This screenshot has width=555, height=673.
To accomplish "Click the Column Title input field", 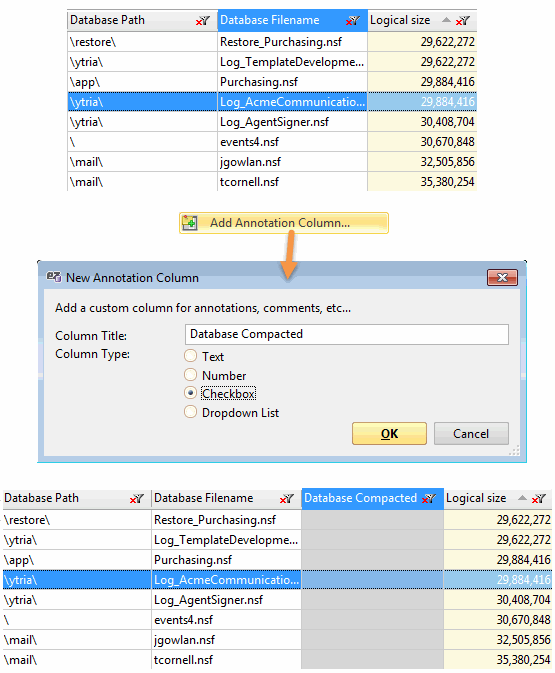I will pos(347,334).
